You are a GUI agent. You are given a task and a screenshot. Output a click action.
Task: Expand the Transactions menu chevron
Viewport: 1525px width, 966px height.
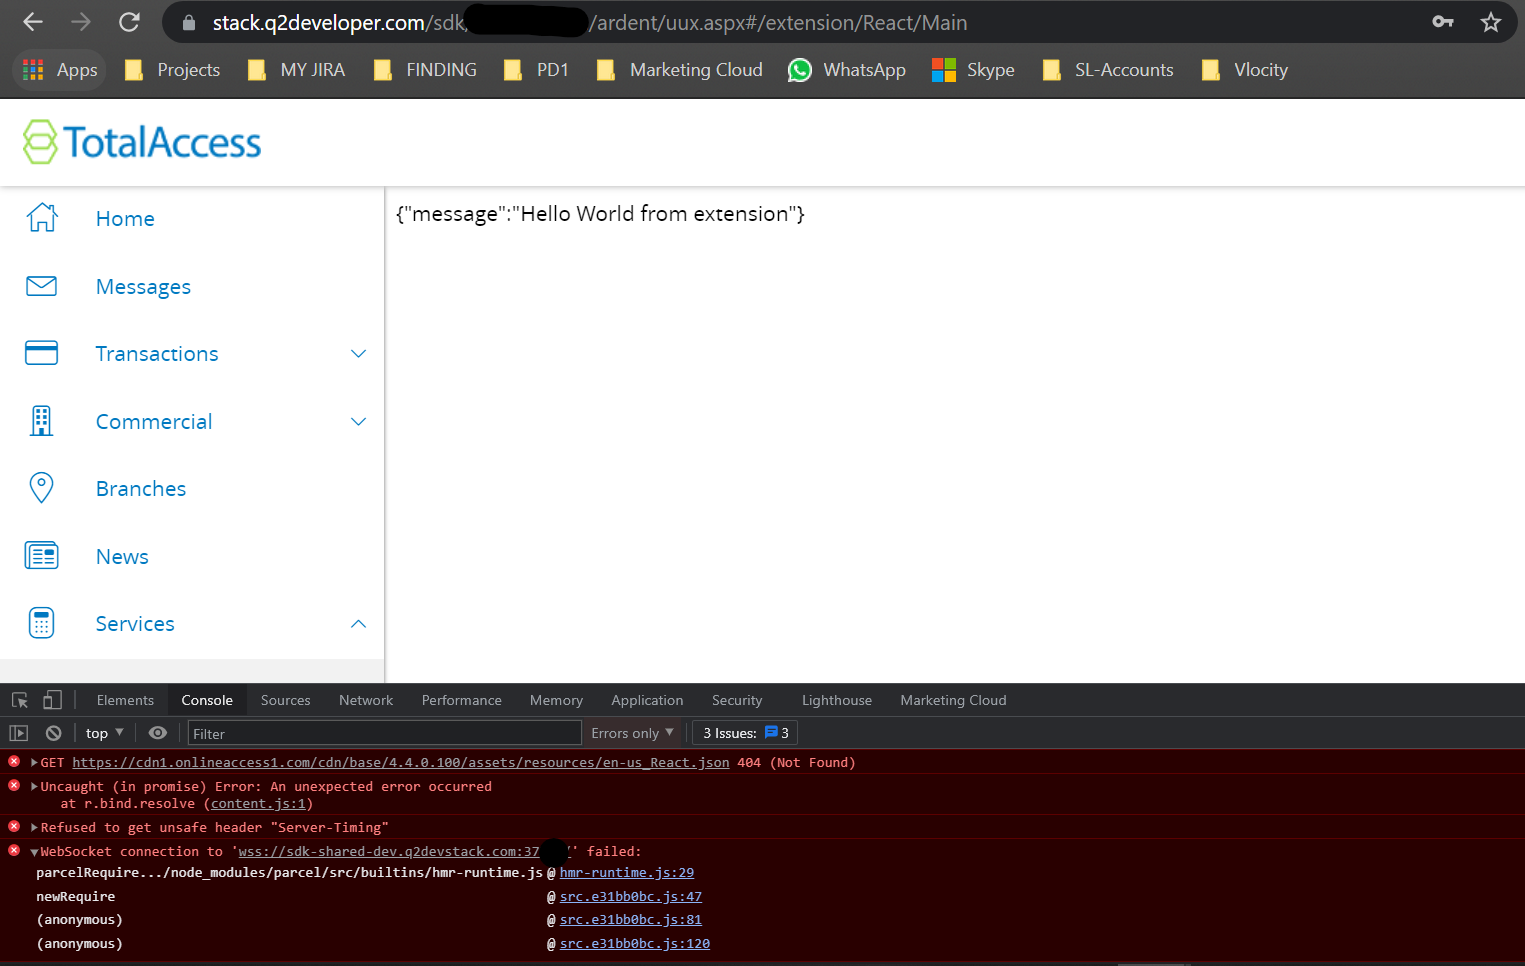tap(359, 354)
